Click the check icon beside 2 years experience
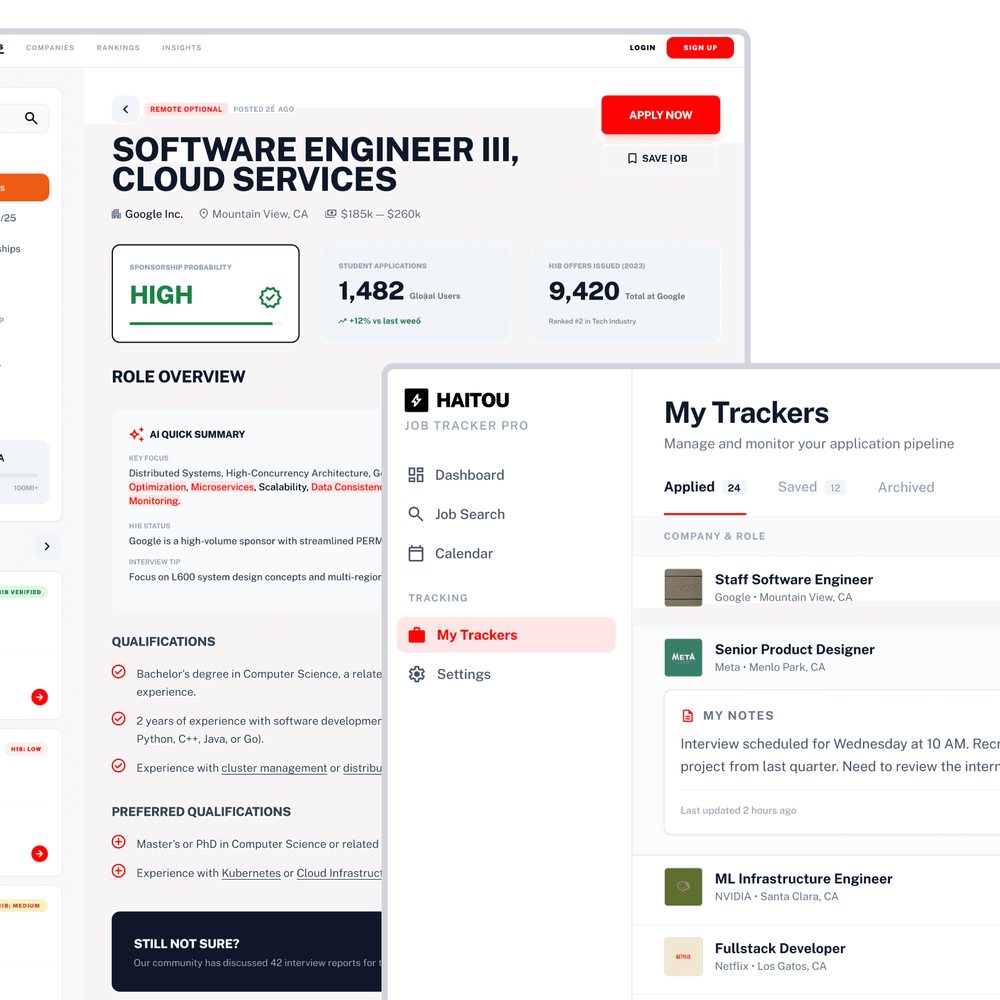The height and width of the screenshot is (1000, 1000). point(119,719)
